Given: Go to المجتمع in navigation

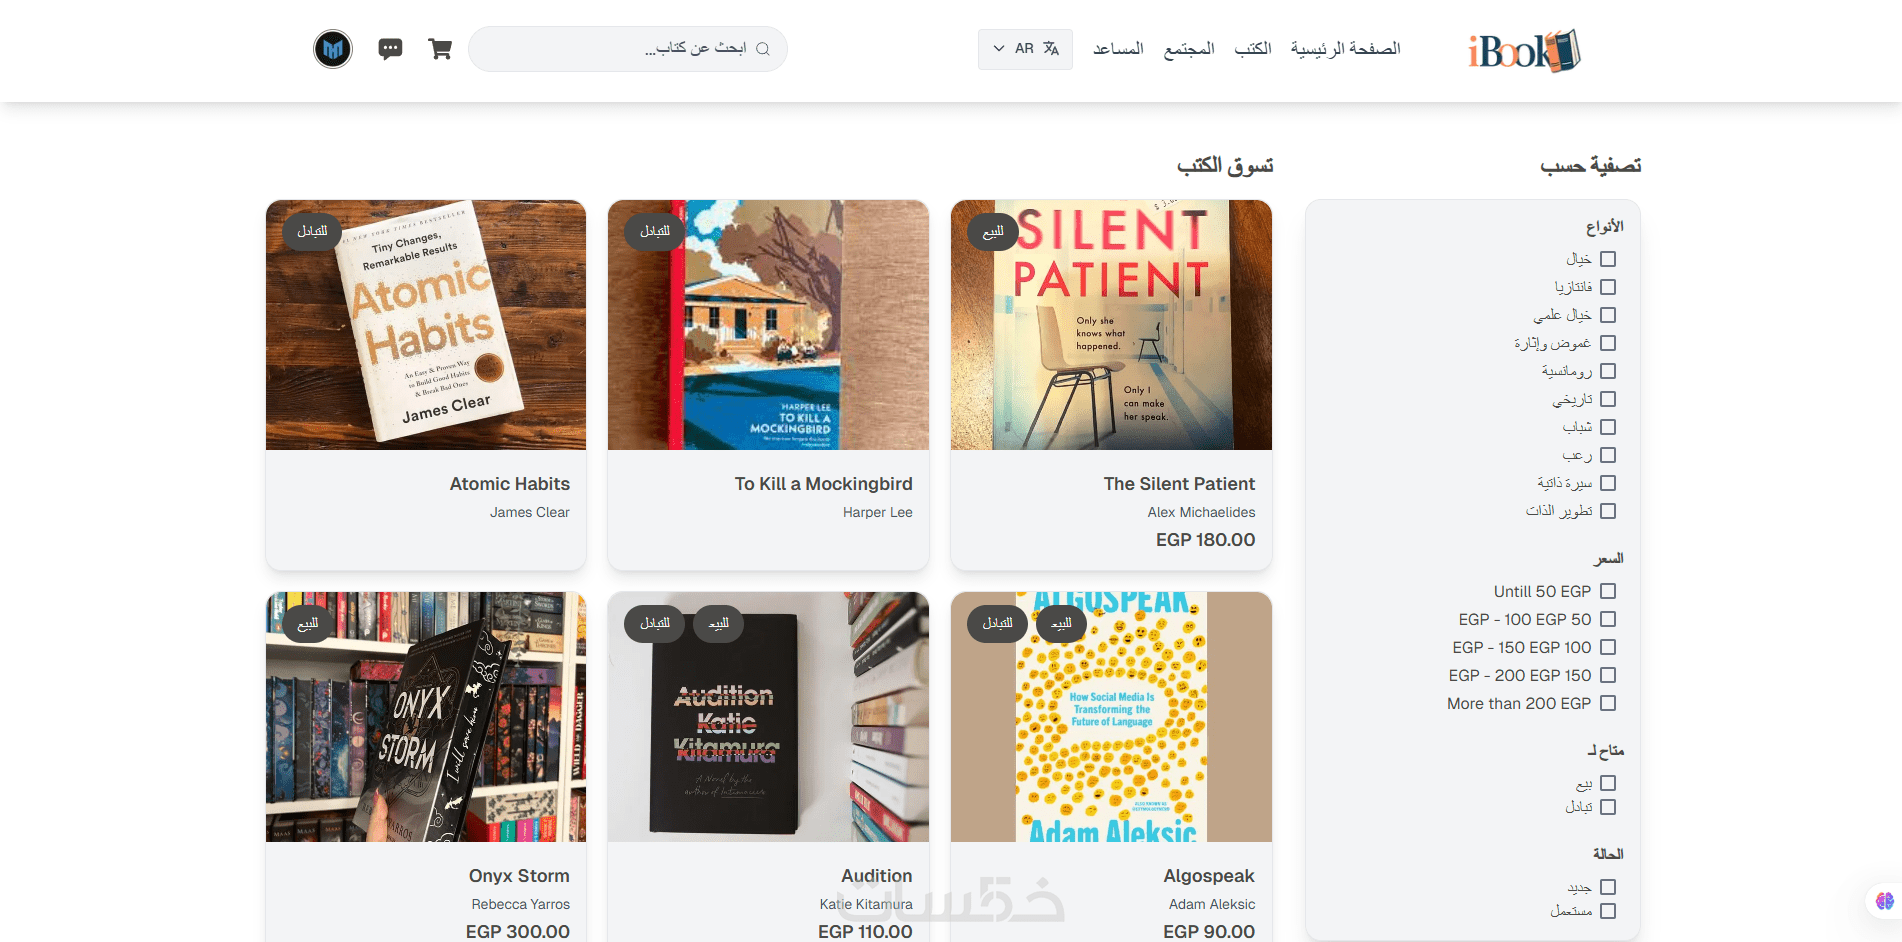Looking at the screenshot, I should pos(1189,49).
